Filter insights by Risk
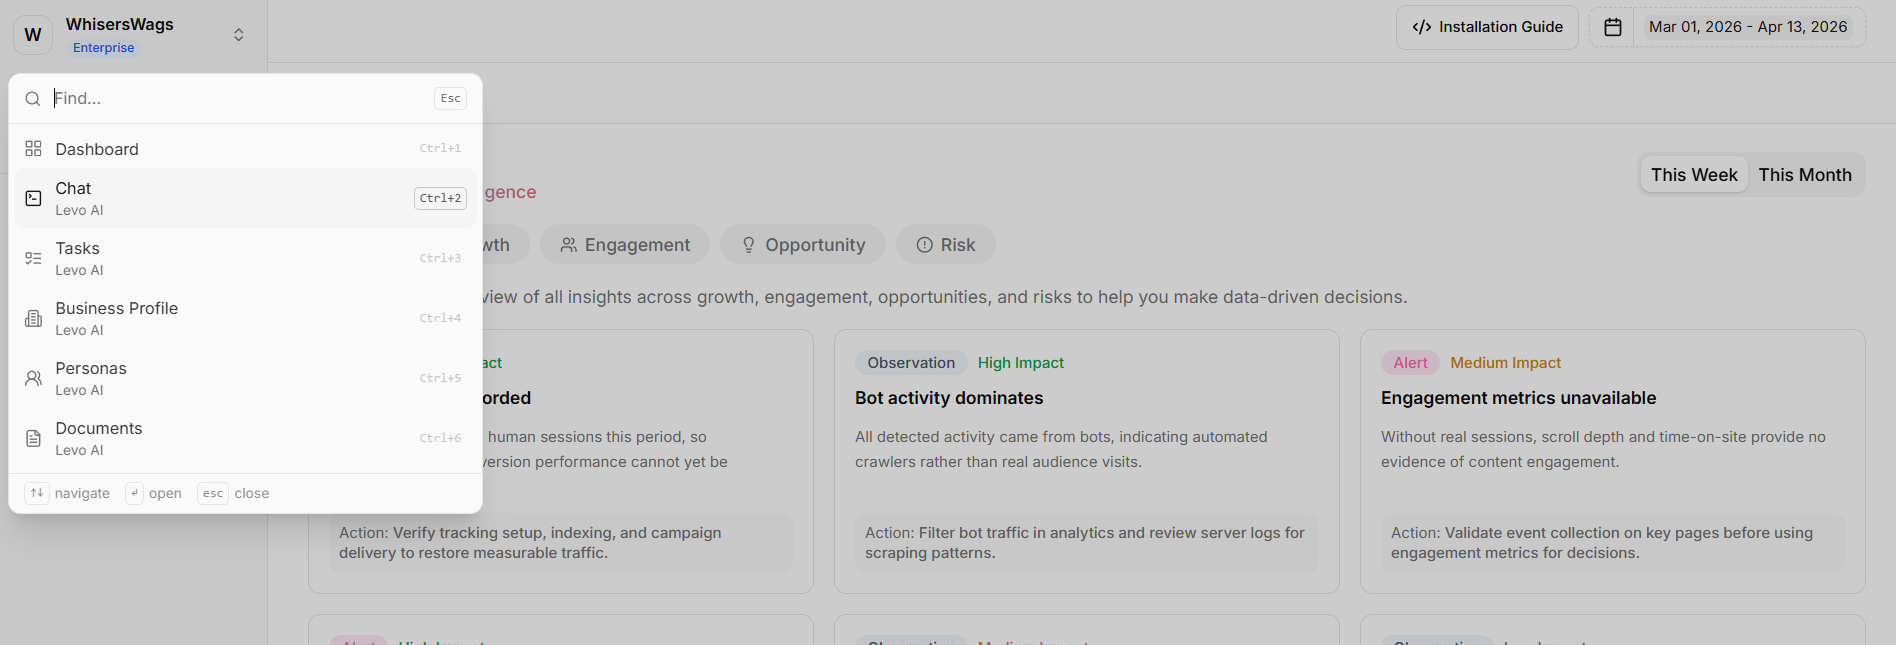This screenshot has height=645, width=1896. tap(945, 245)
